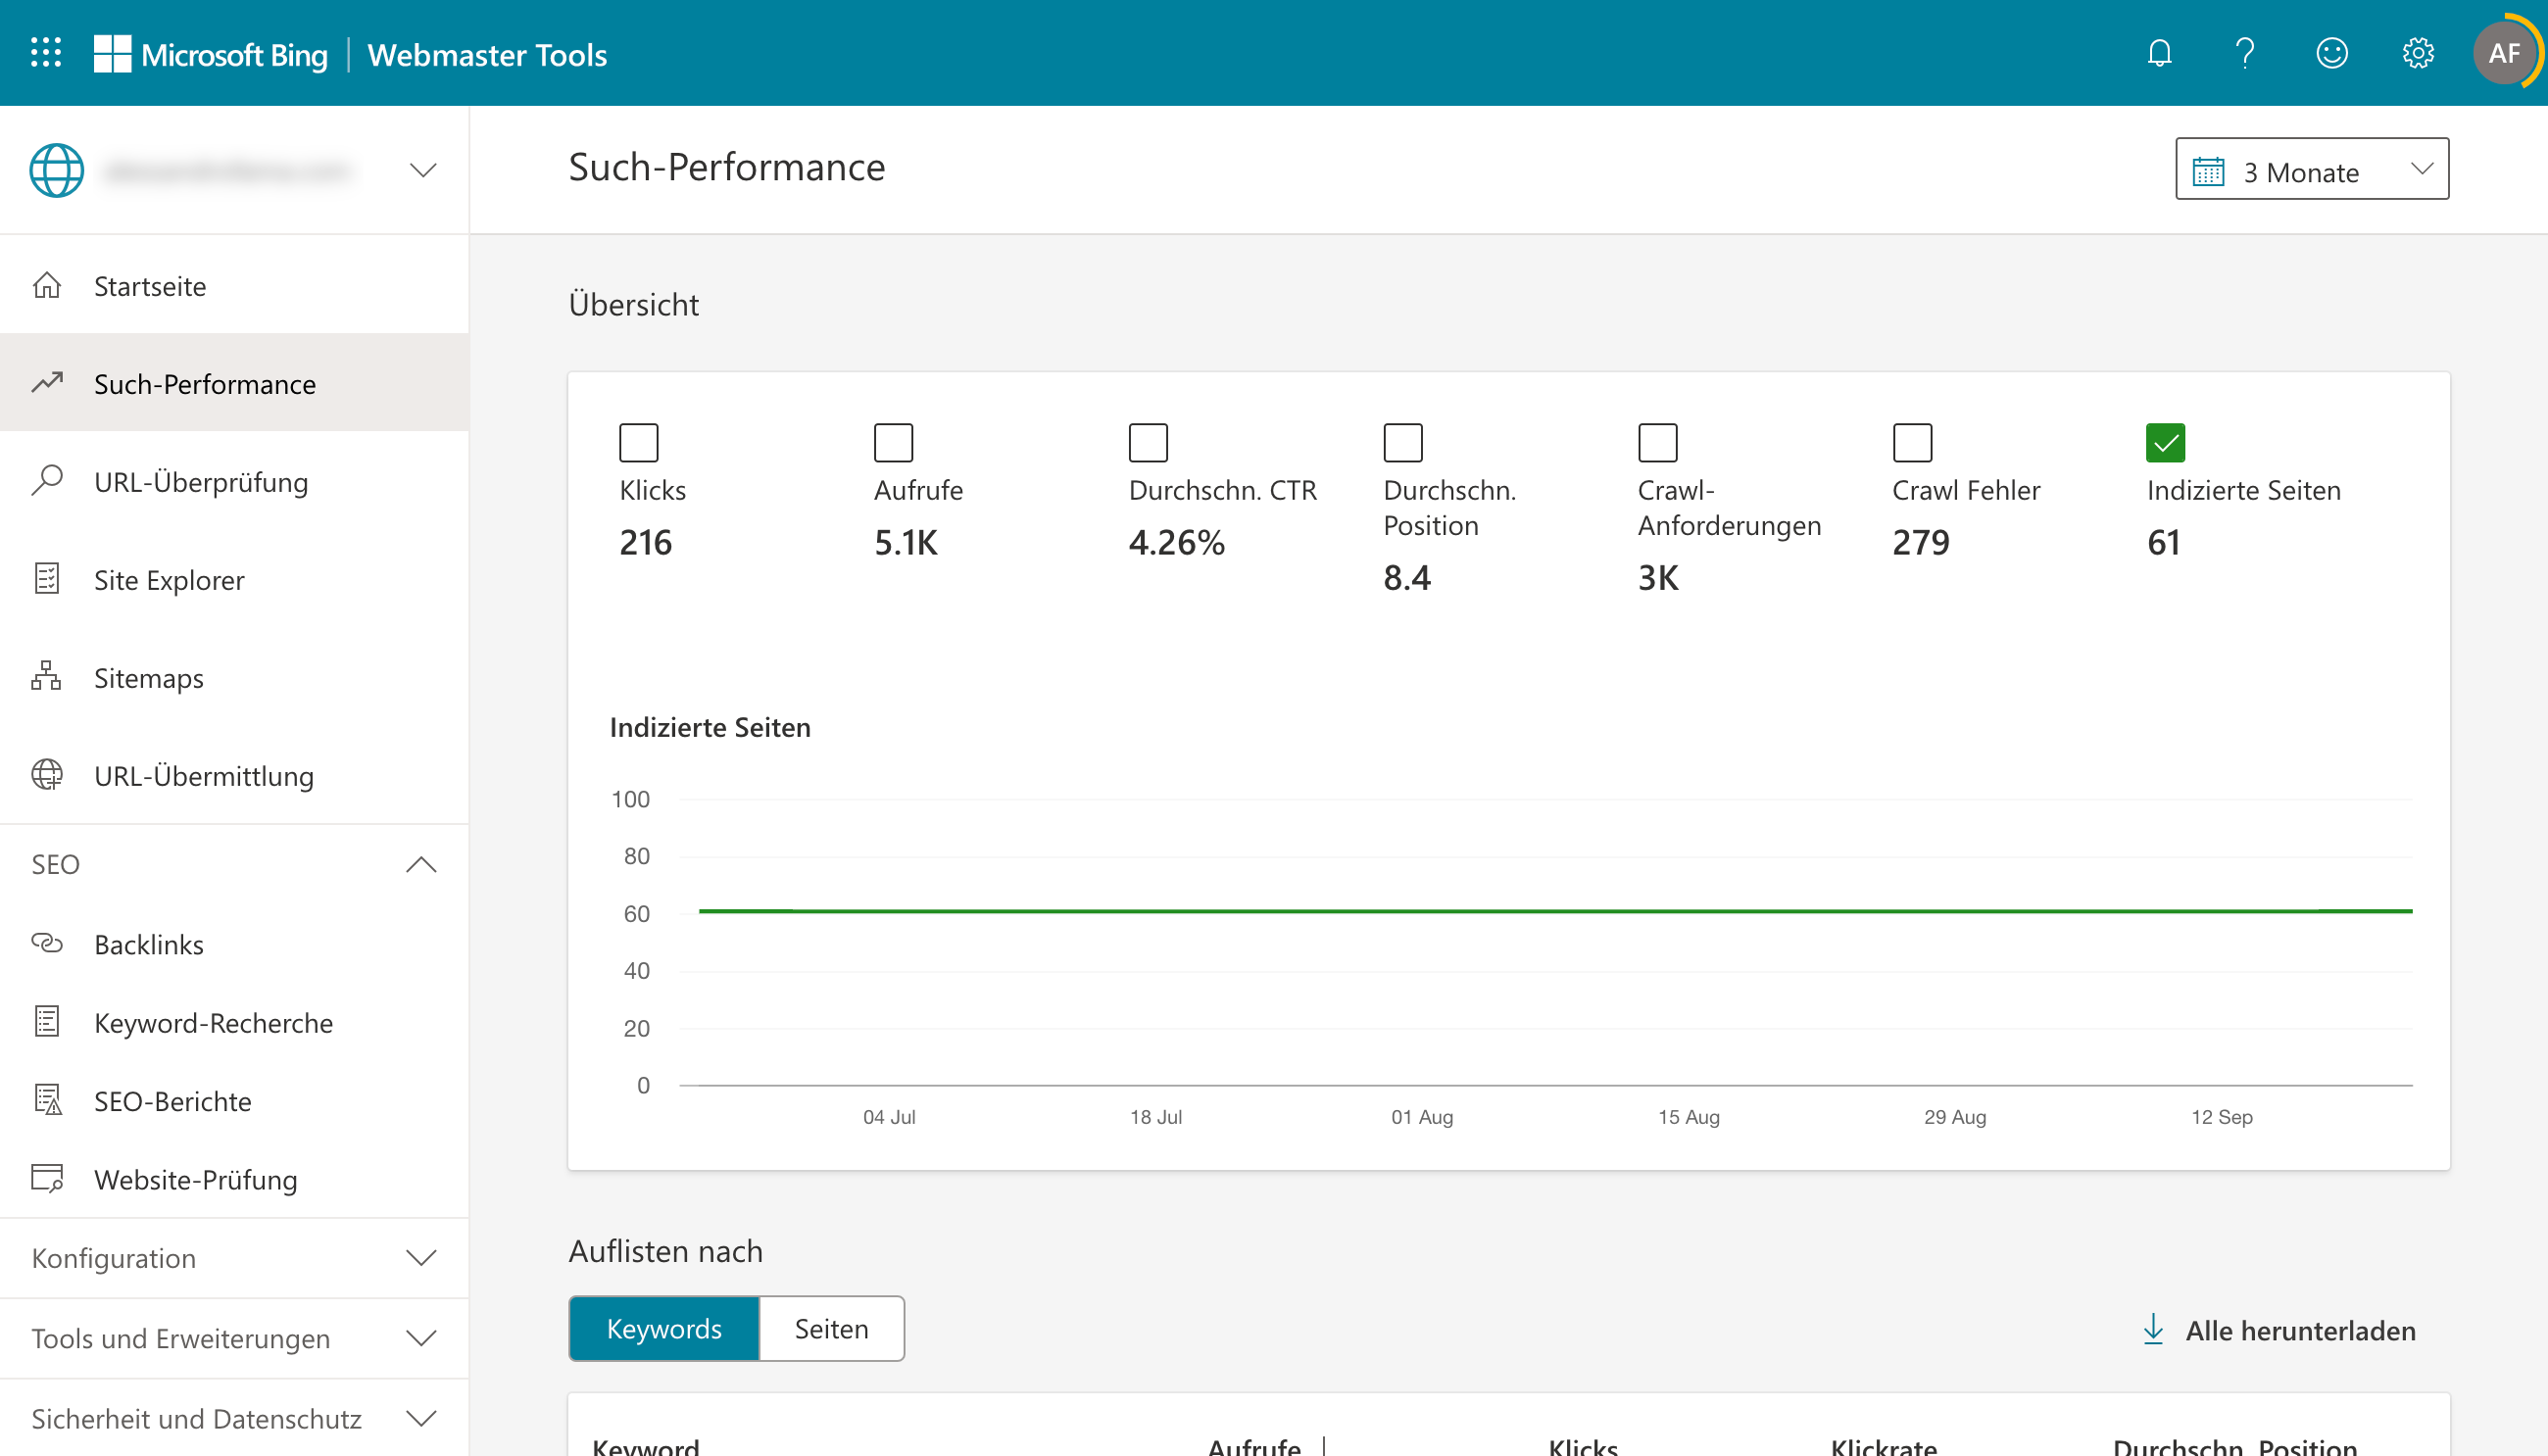Check the Crawl Fehler checkbox
Image resolution: width=2548 pixels, height=1456 pixels.
pyautogui.click(x=1912, y=442)
